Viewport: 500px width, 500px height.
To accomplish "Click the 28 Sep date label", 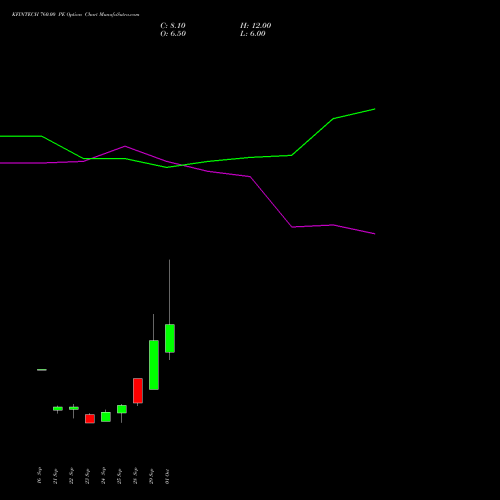I will [x=135, y=476].
